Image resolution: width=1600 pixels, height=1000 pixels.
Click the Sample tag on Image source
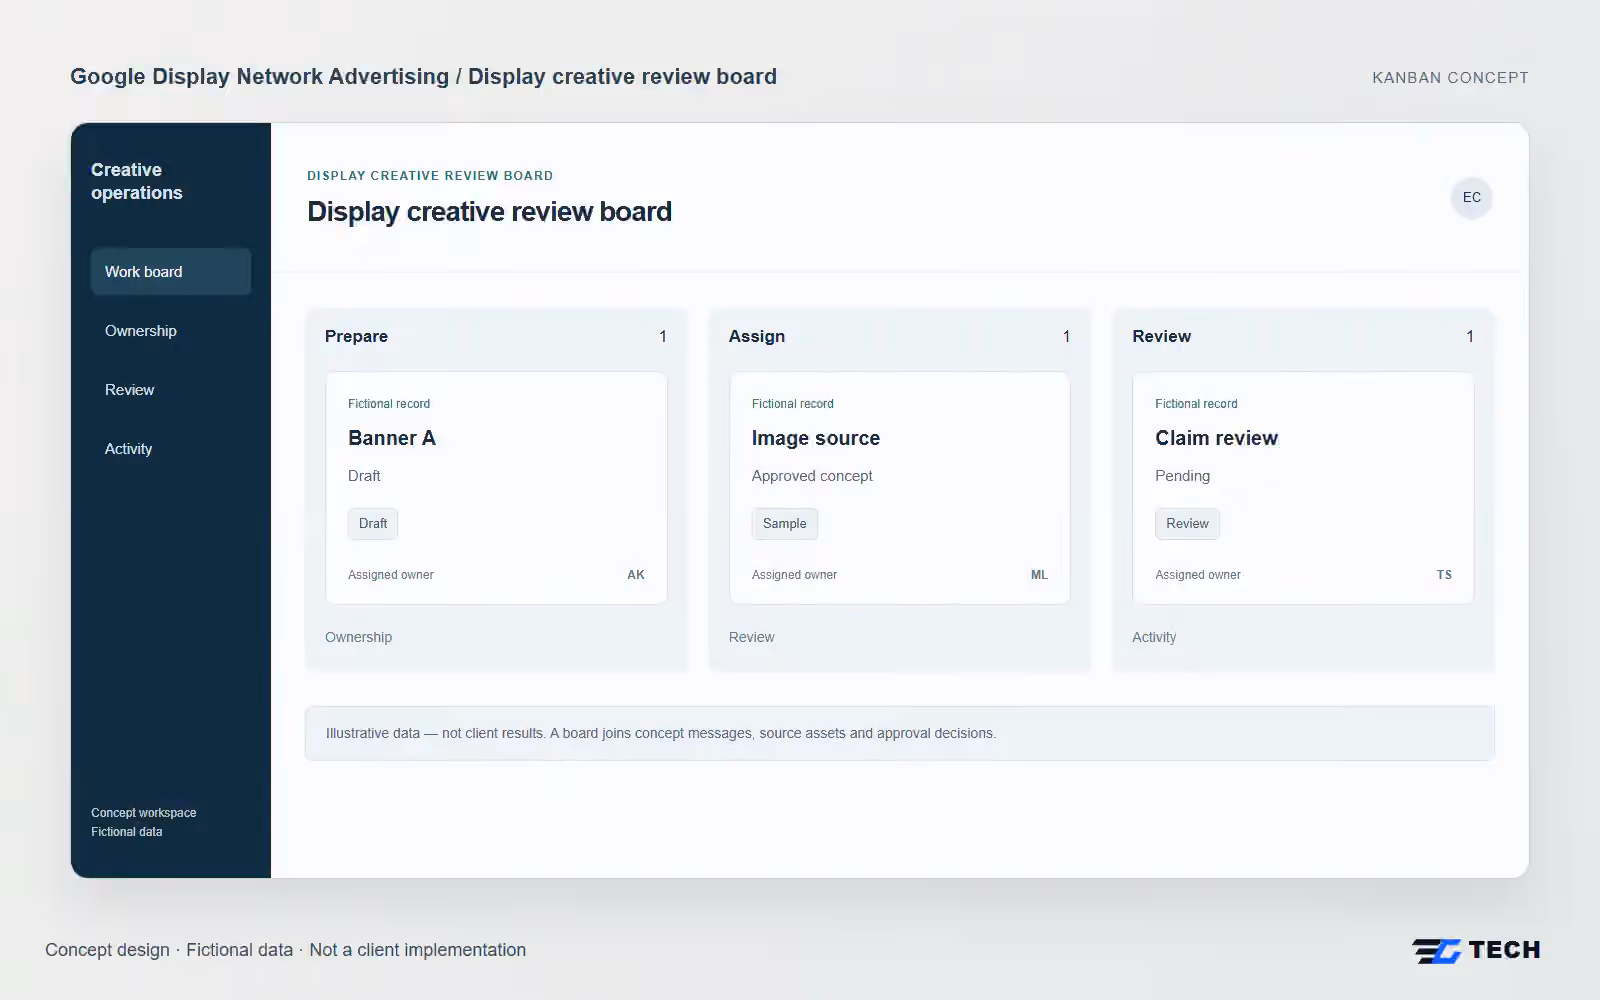(784, 524)
